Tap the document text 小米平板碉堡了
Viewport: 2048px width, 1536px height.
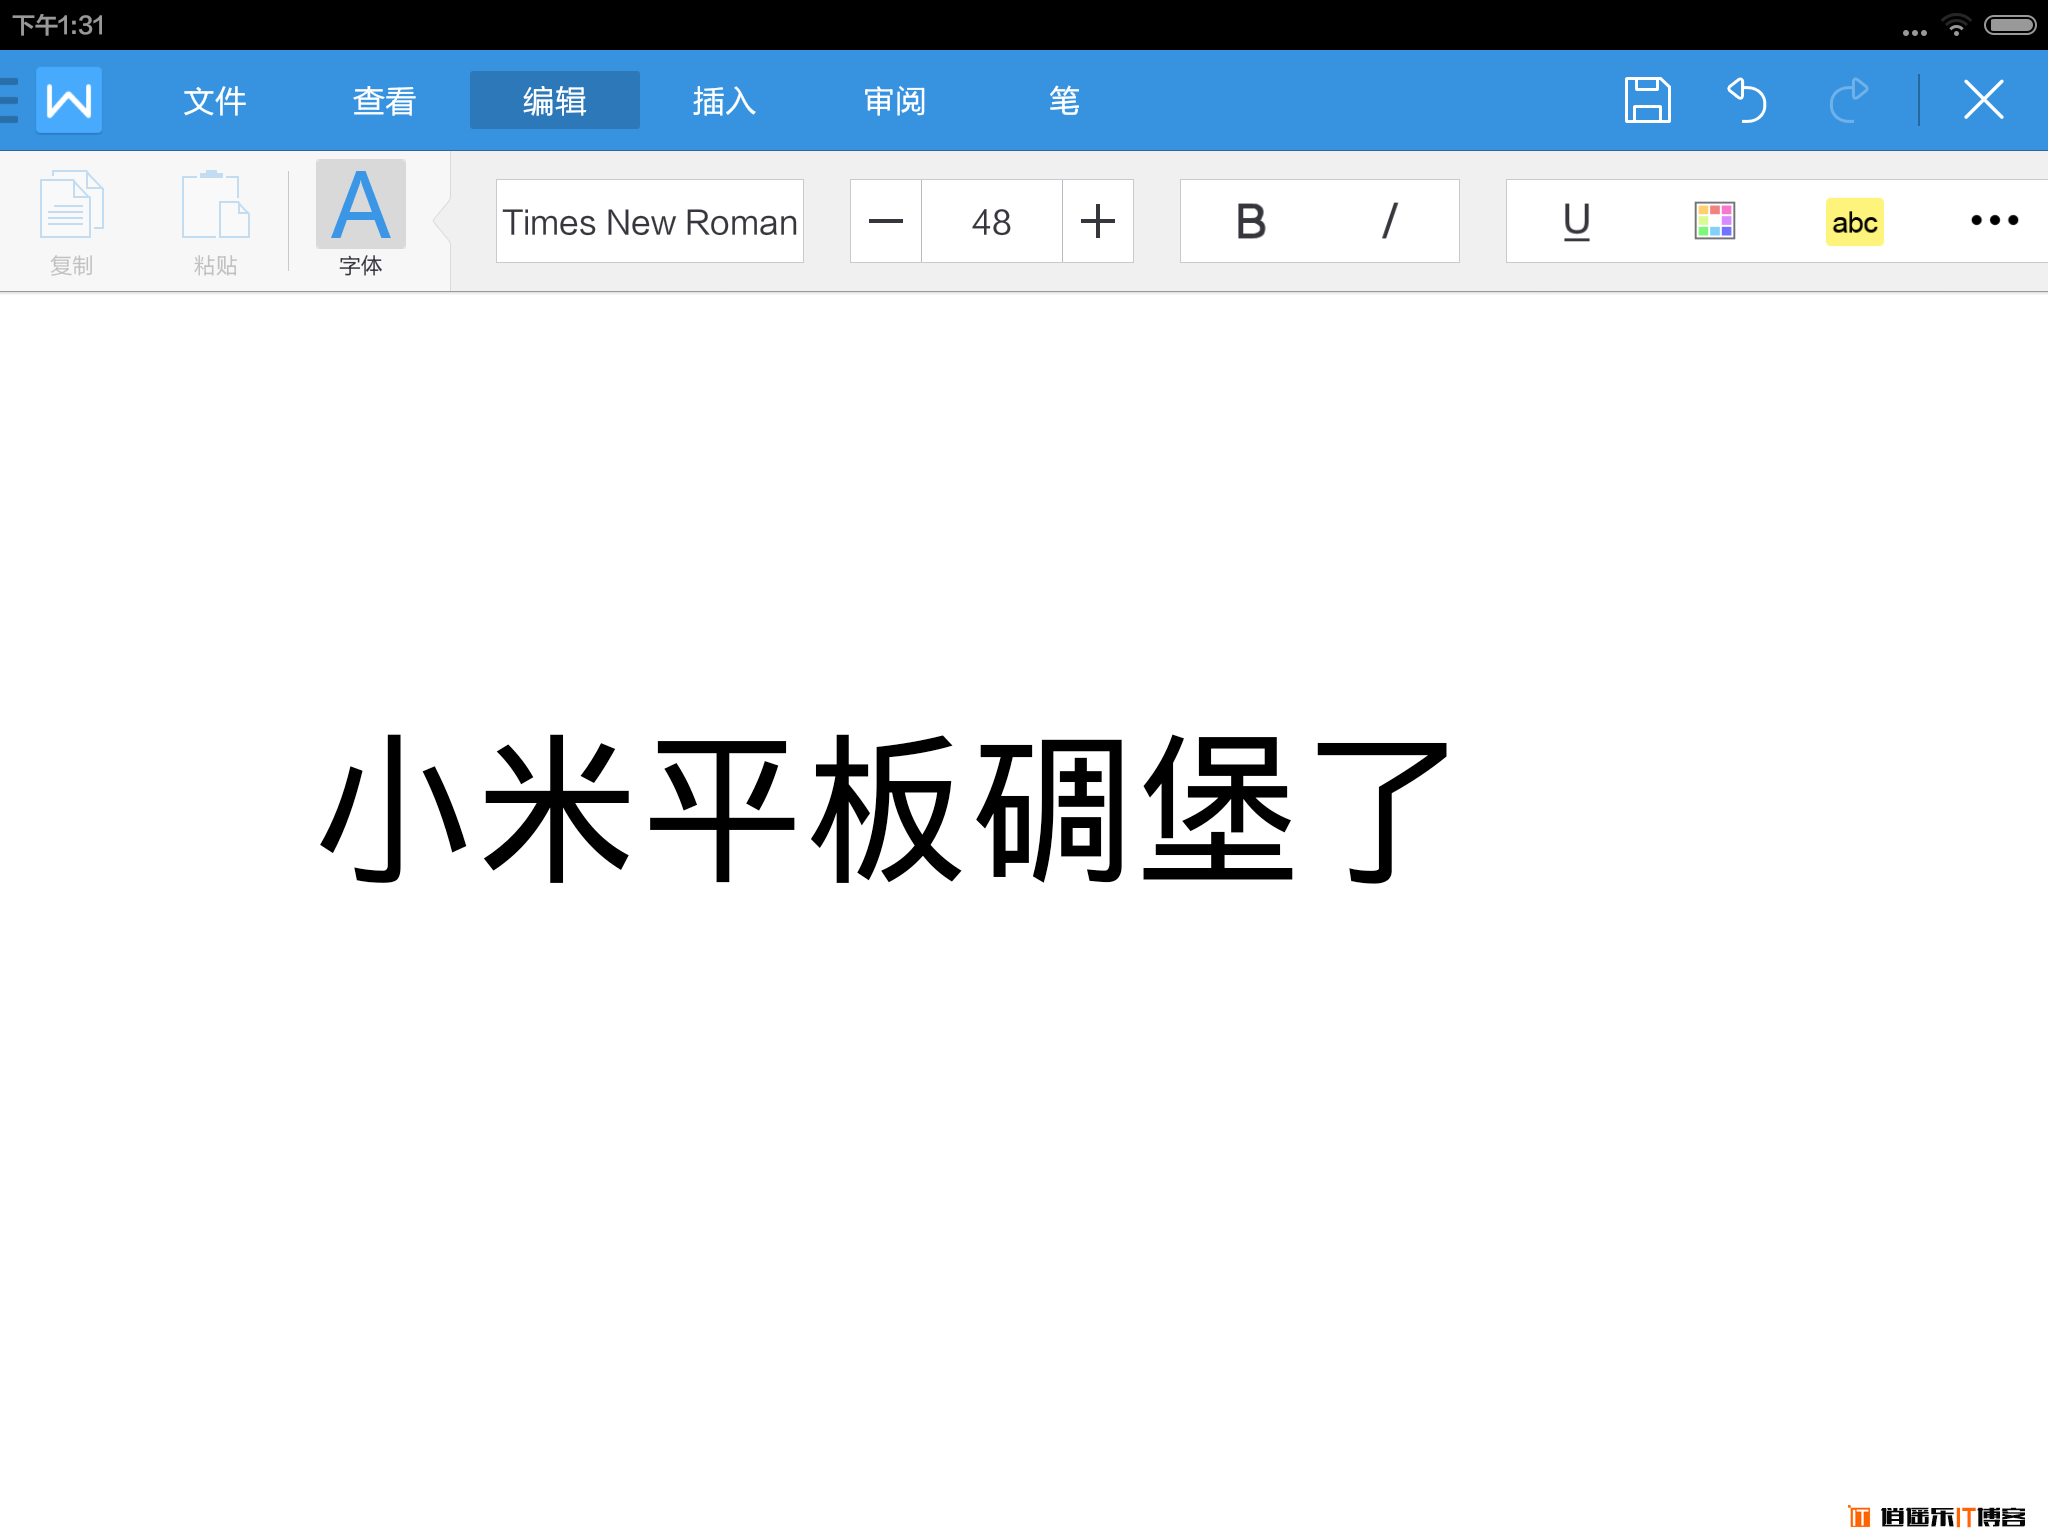pyautogui.click(x=885, y=808)
